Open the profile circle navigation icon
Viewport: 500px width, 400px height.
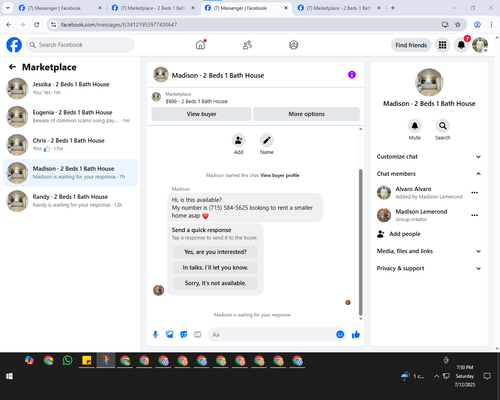tap(294, 45)
